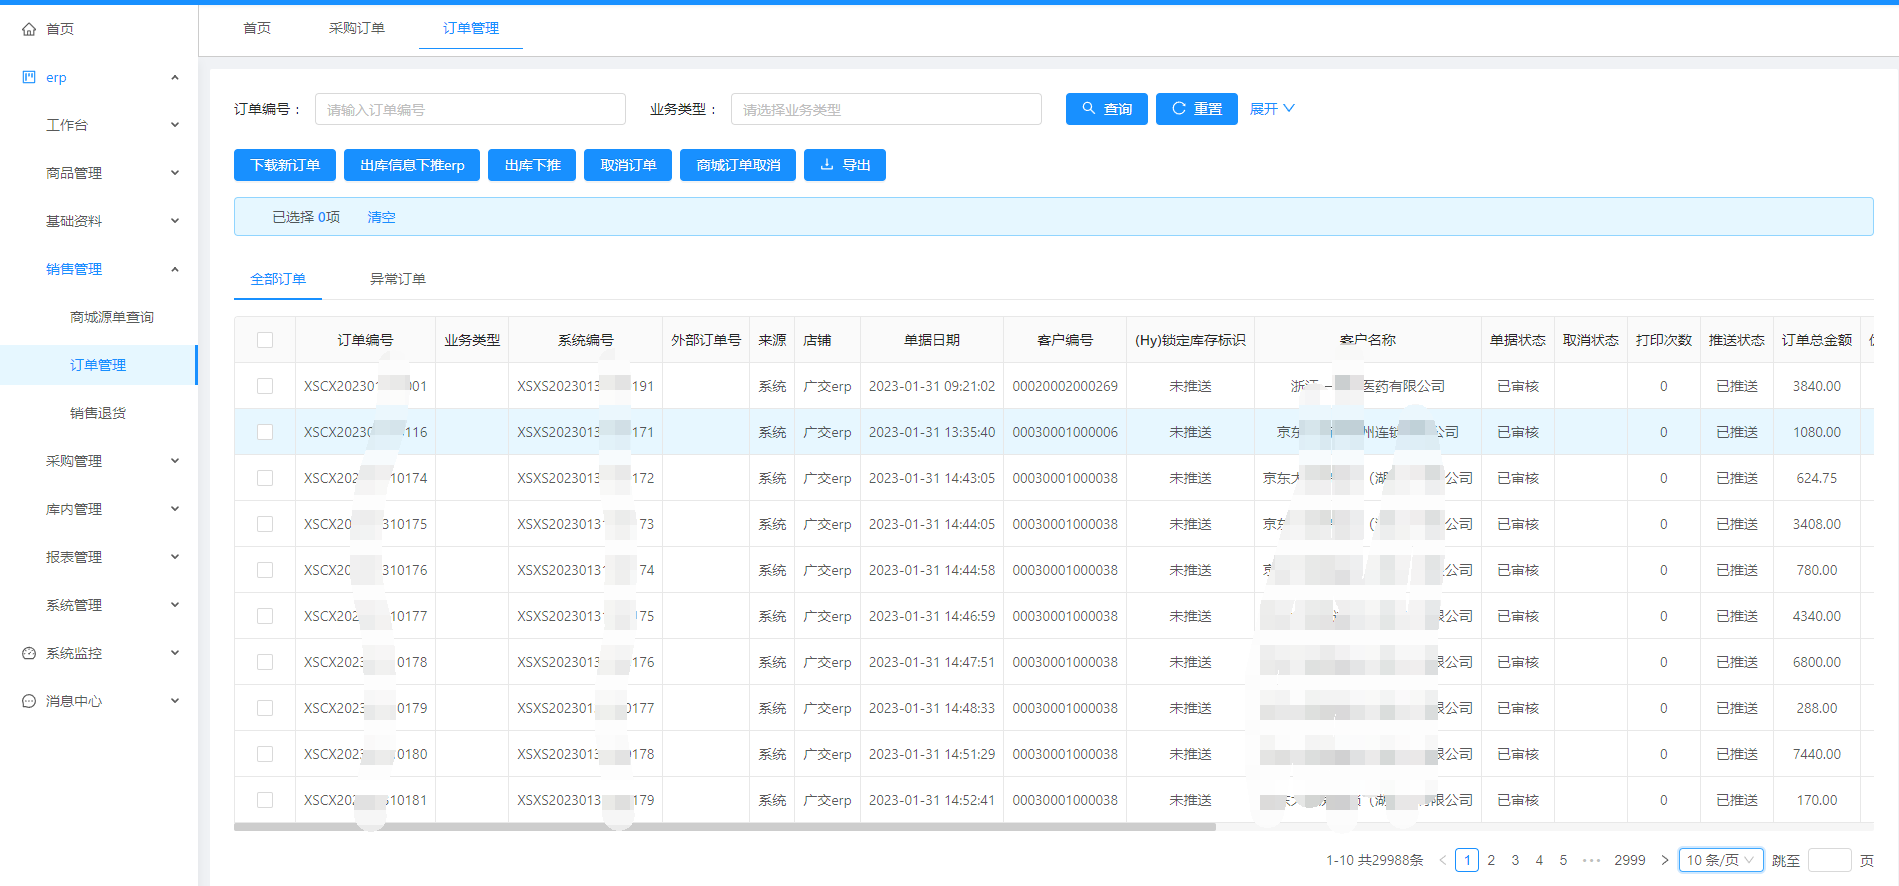1899x886 pixels.
Task: Go to page 4
Action: pyautogui.click(x=1539, y=860)
